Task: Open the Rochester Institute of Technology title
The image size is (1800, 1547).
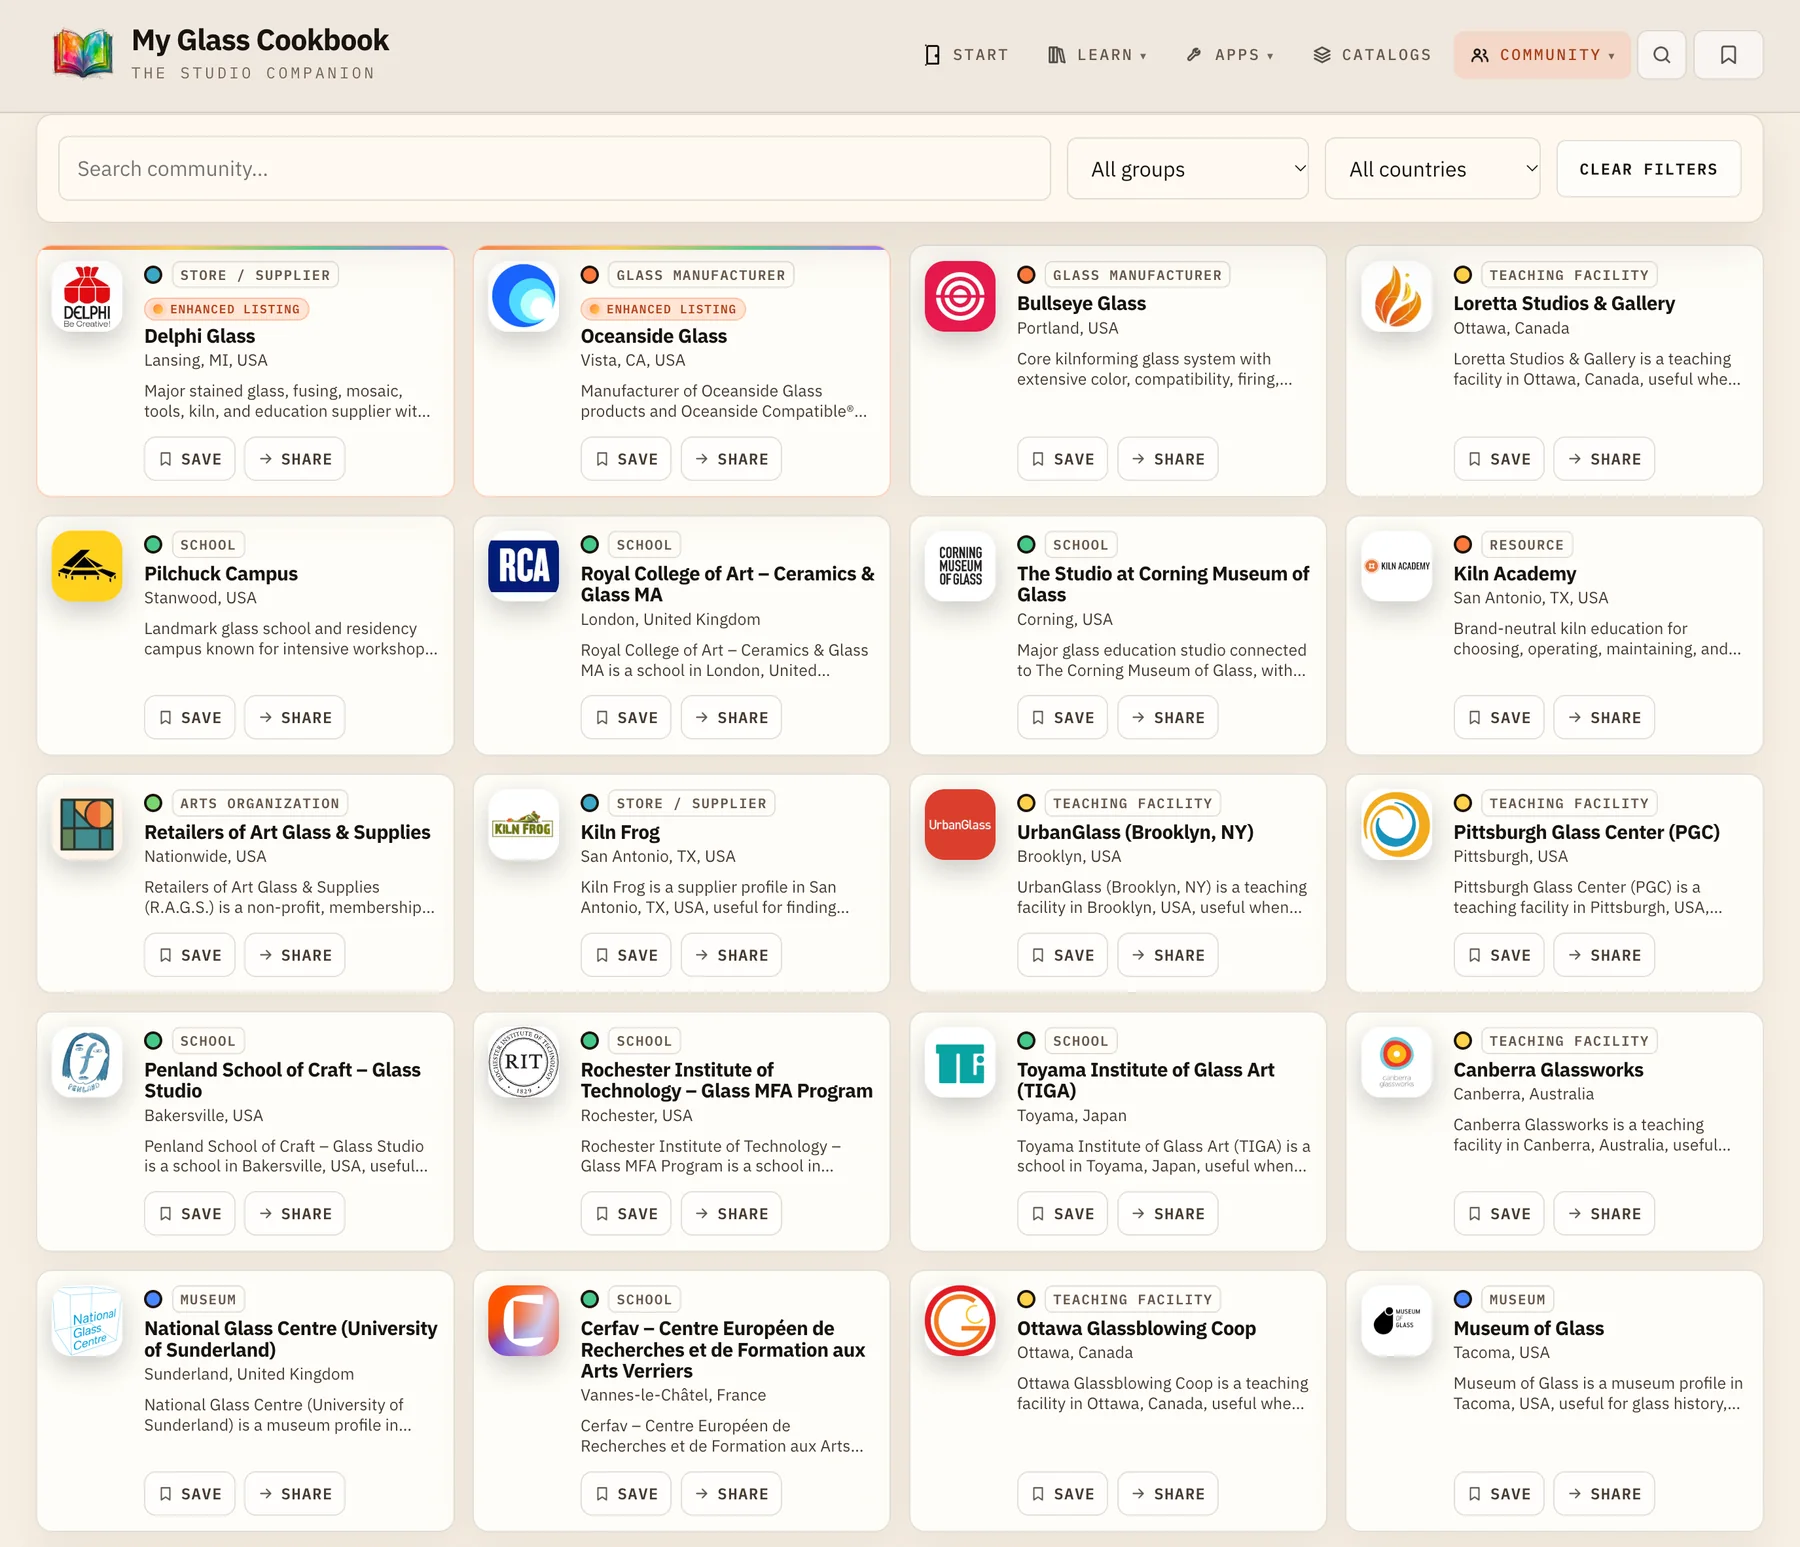Action: click(x=727, y=1080)
